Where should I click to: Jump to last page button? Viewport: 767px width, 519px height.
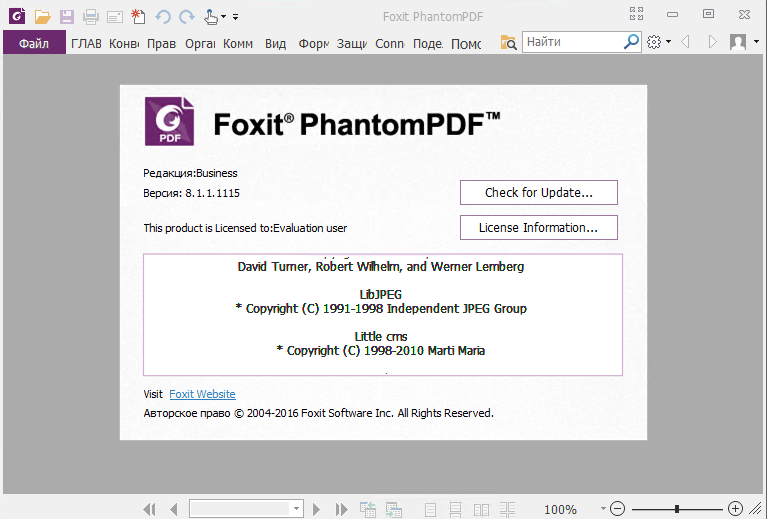click(x=341, y=509)
